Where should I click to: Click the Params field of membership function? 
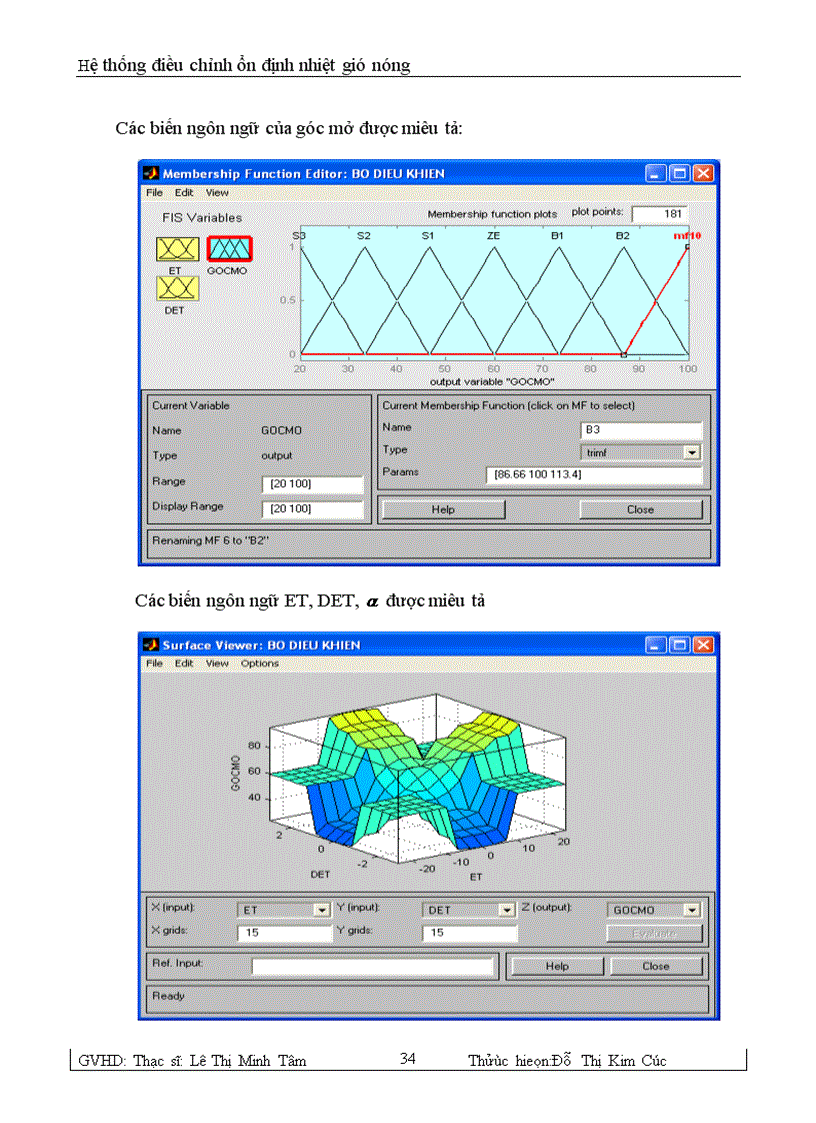(x=594, y=474)
